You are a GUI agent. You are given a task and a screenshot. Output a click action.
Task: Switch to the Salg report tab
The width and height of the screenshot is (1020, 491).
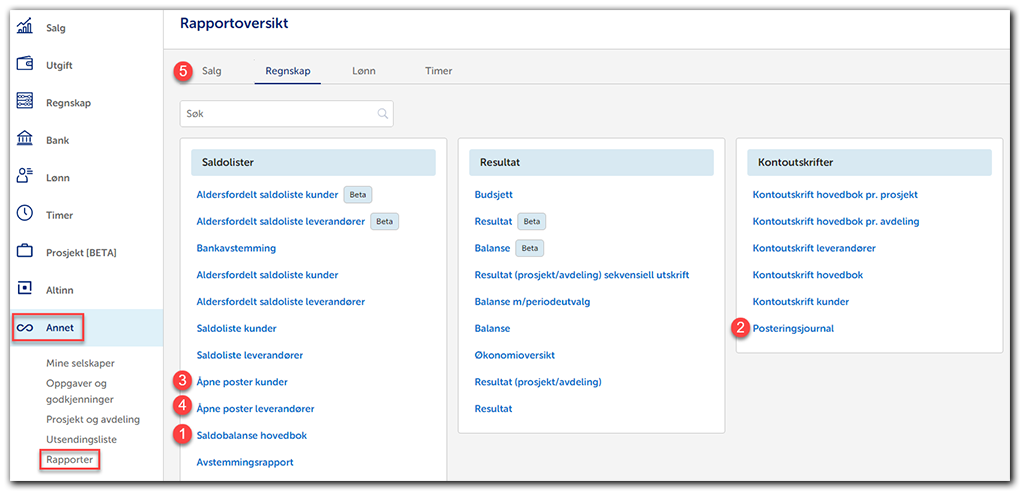(211, 71)
